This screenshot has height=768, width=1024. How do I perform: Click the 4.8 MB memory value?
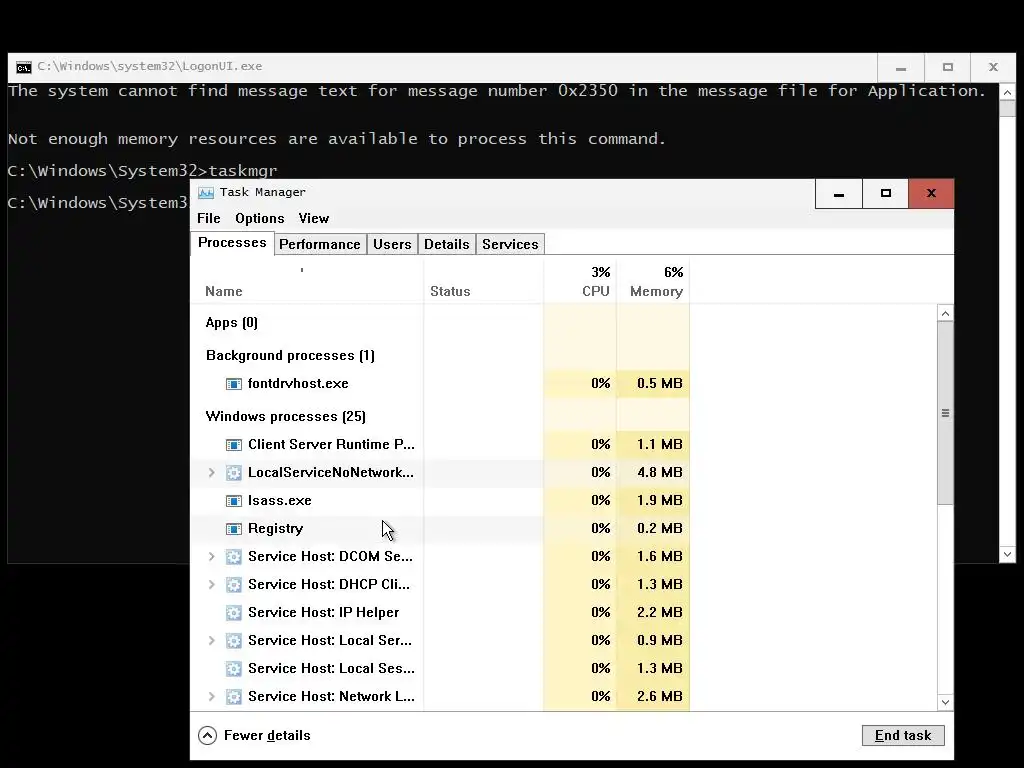pyautogui.click(x=660, y=472)
